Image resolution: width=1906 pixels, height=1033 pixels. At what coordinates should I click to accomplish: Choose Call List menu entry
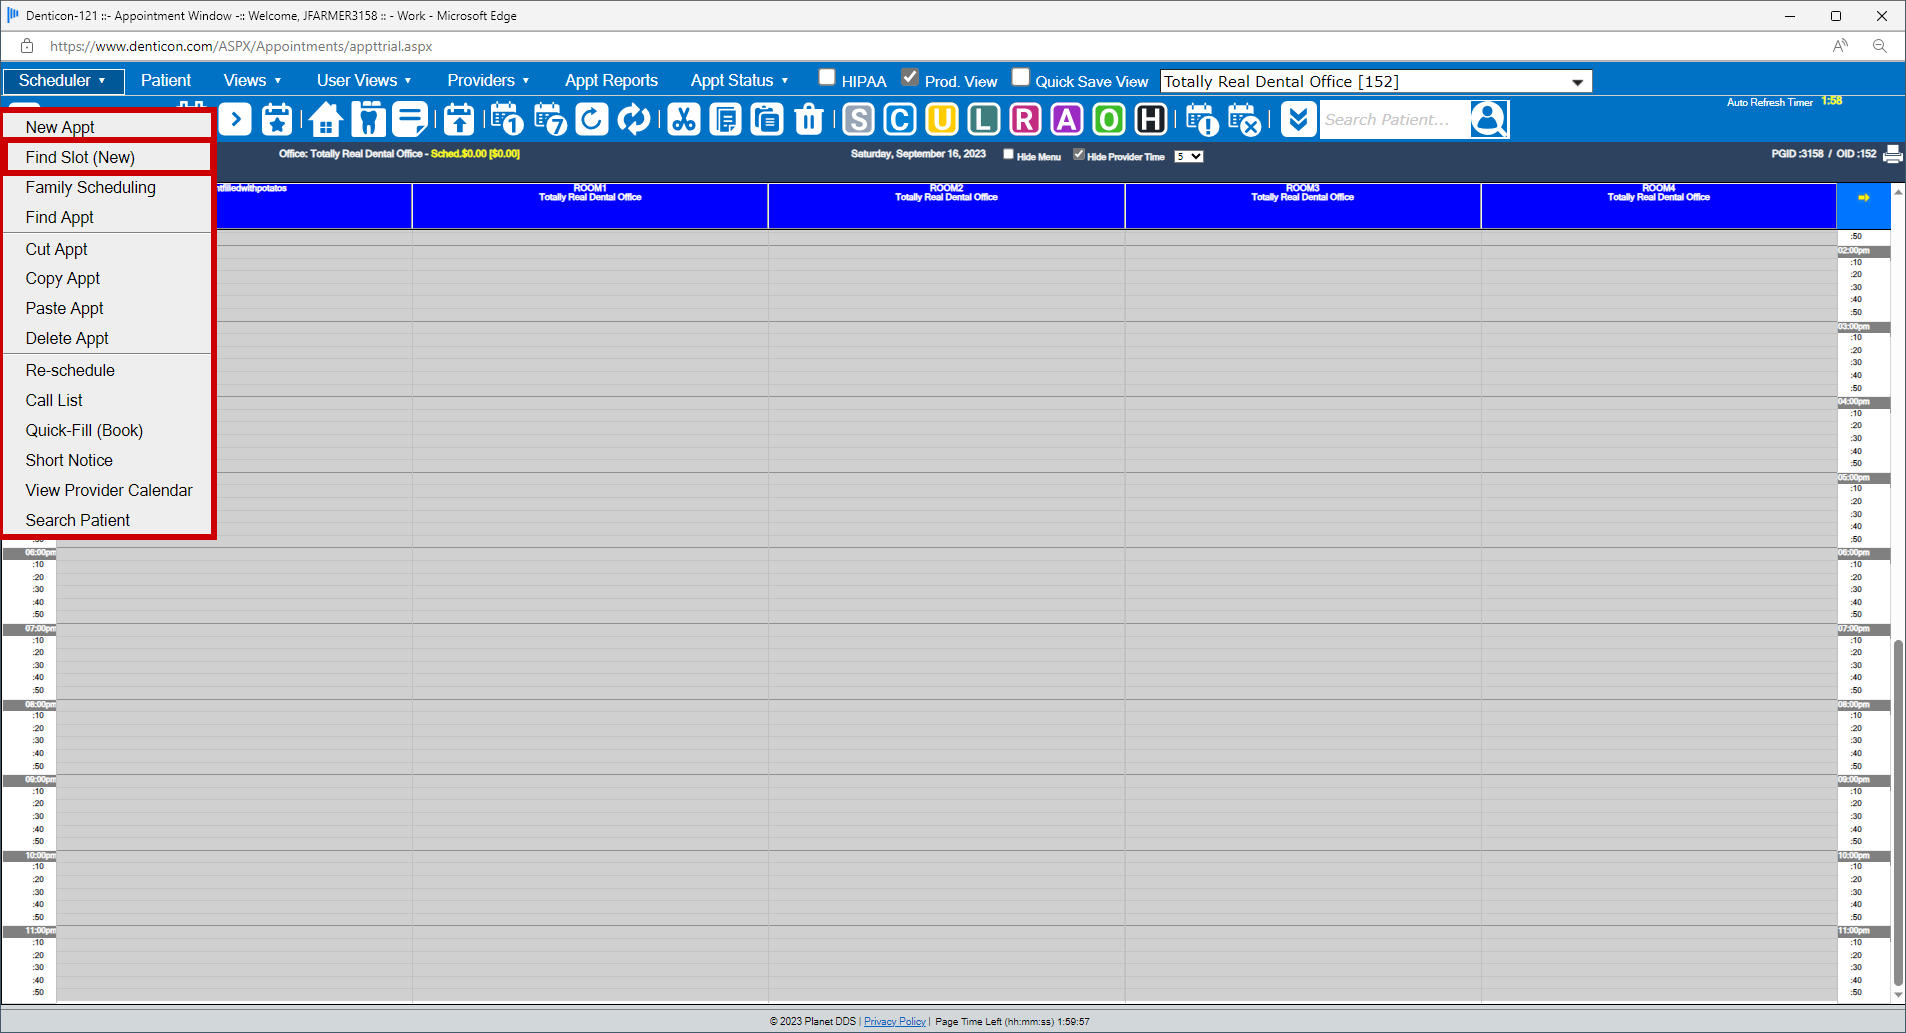(x=107, y=400)
